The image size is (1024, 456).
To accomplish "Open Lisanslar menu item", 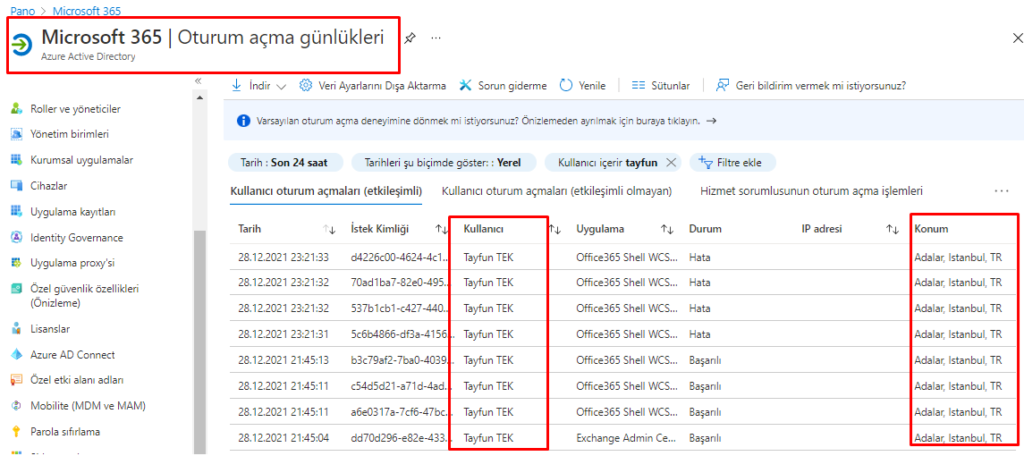I will pos(50,329).
